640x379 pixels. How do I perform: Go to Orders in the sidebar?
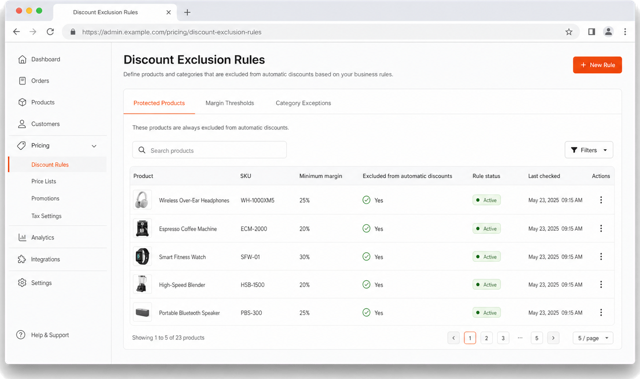(34, 81)
